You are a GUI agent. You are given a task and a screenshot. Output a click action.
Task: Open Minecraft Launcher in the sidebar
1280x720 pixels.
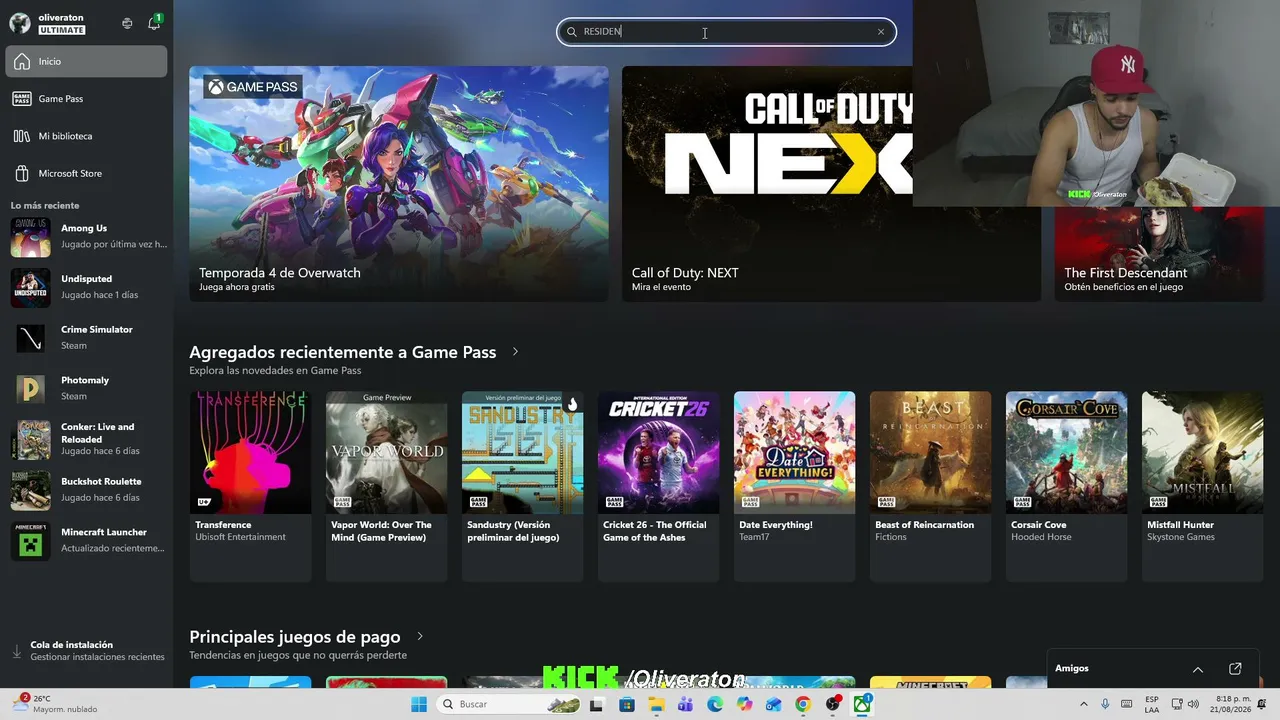[88, 540]
